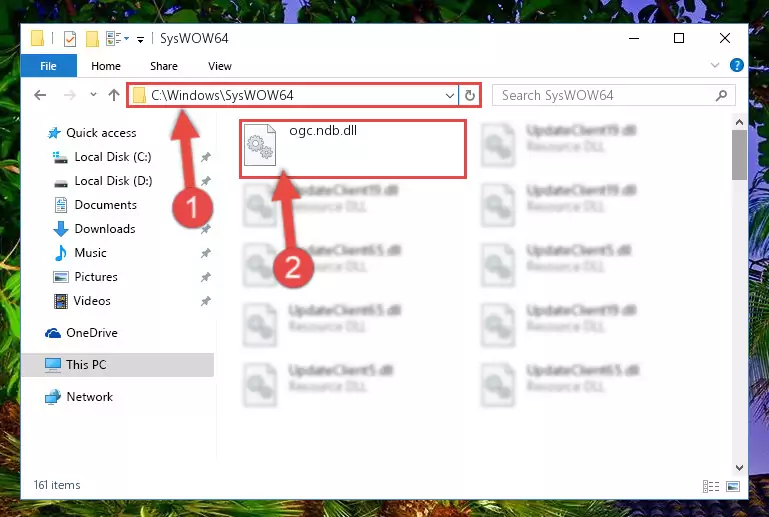The height and width of the screenshot is (517, 769).
Task: Click the Quick access star icon
Action: (54, 133)
